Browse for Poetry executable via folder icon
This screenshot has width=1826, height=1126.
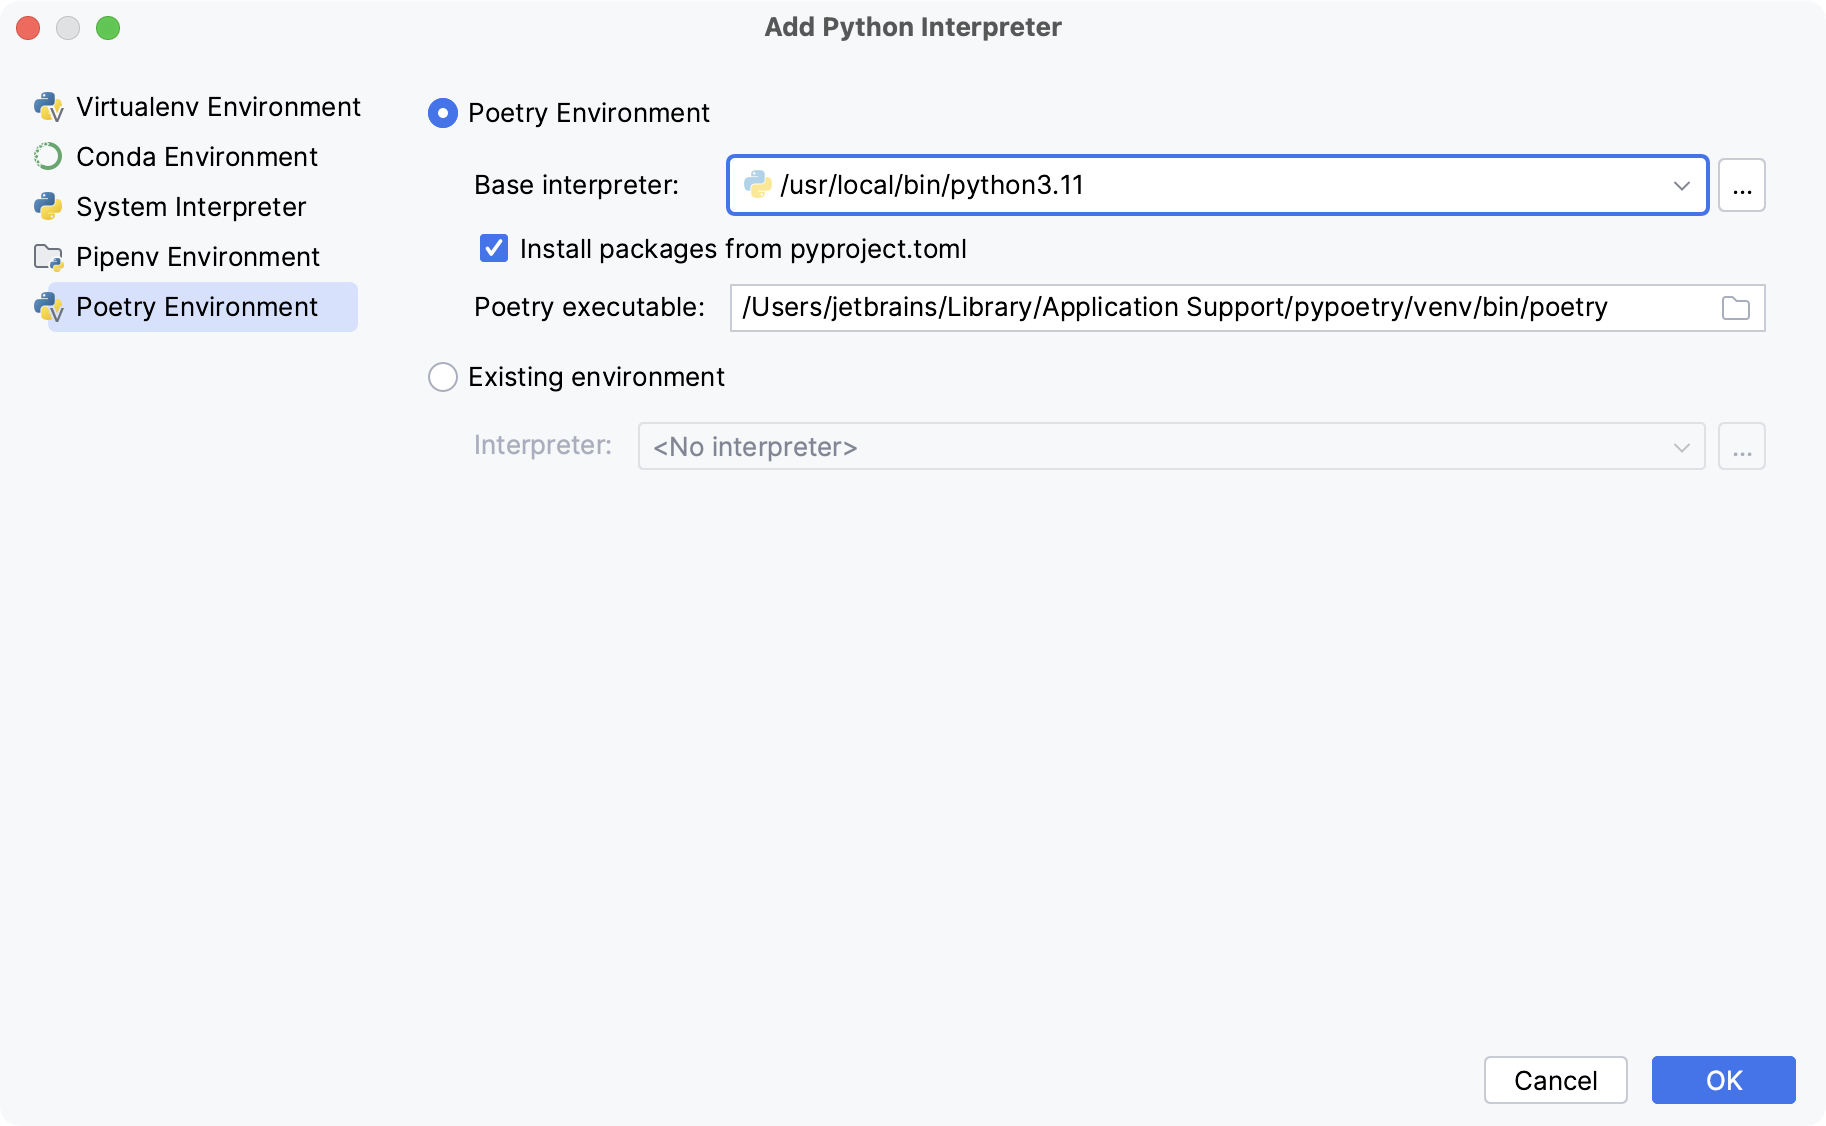1736,308
